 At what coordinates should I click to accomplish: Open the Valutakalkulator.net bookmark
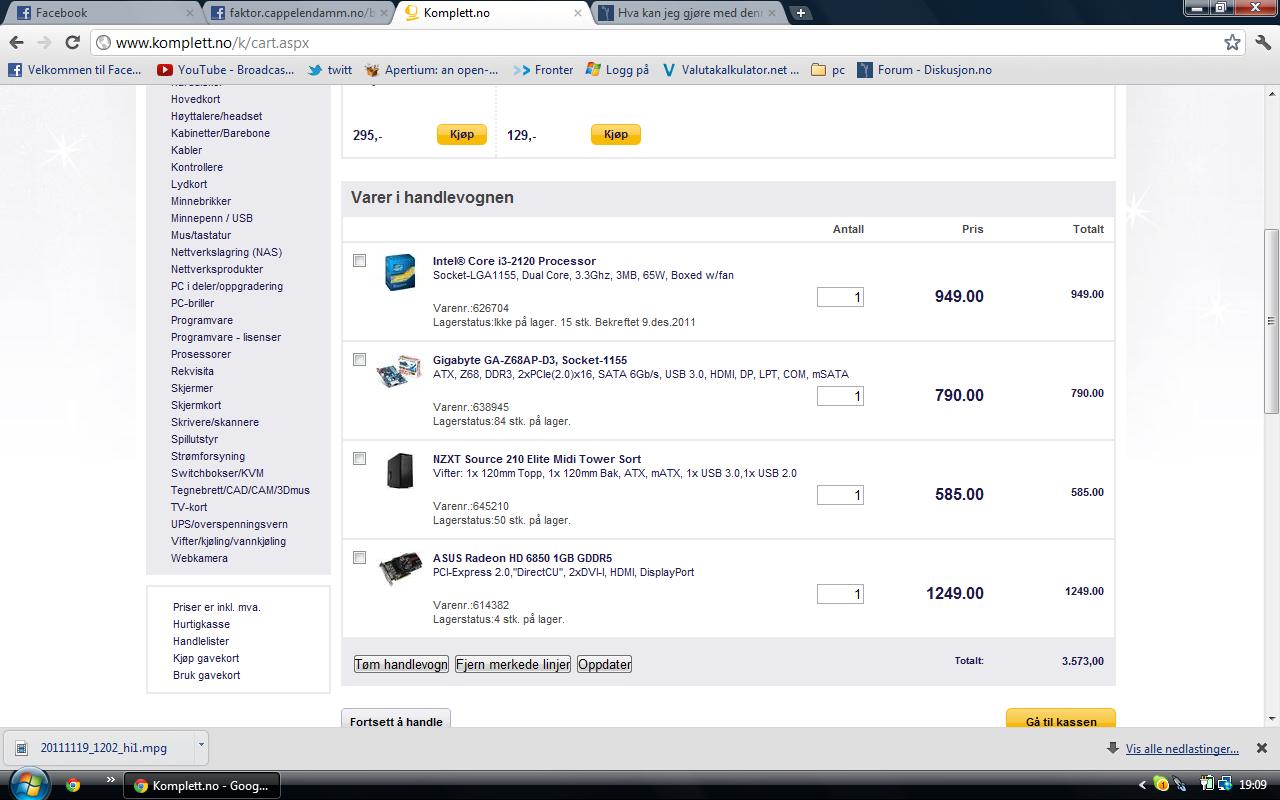coord(730,70)
